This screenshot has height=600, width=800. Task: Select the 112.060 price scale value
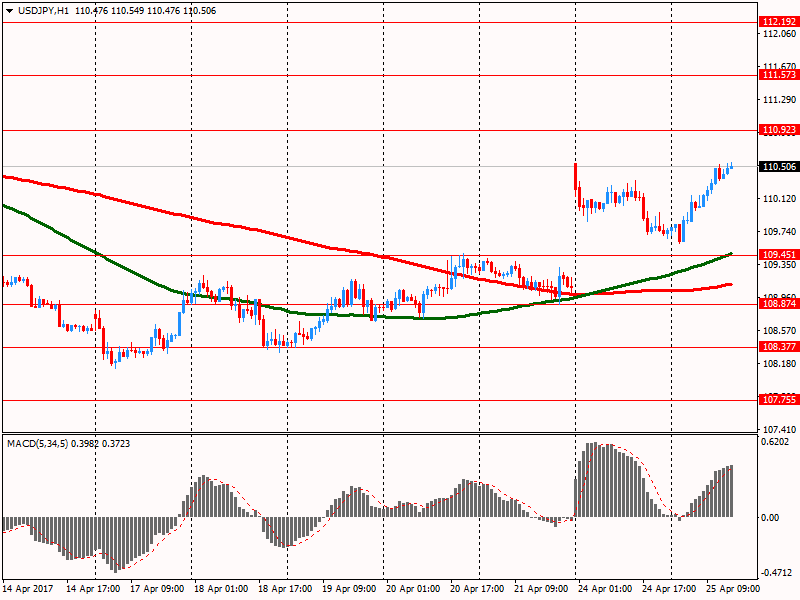click(779, 34)
